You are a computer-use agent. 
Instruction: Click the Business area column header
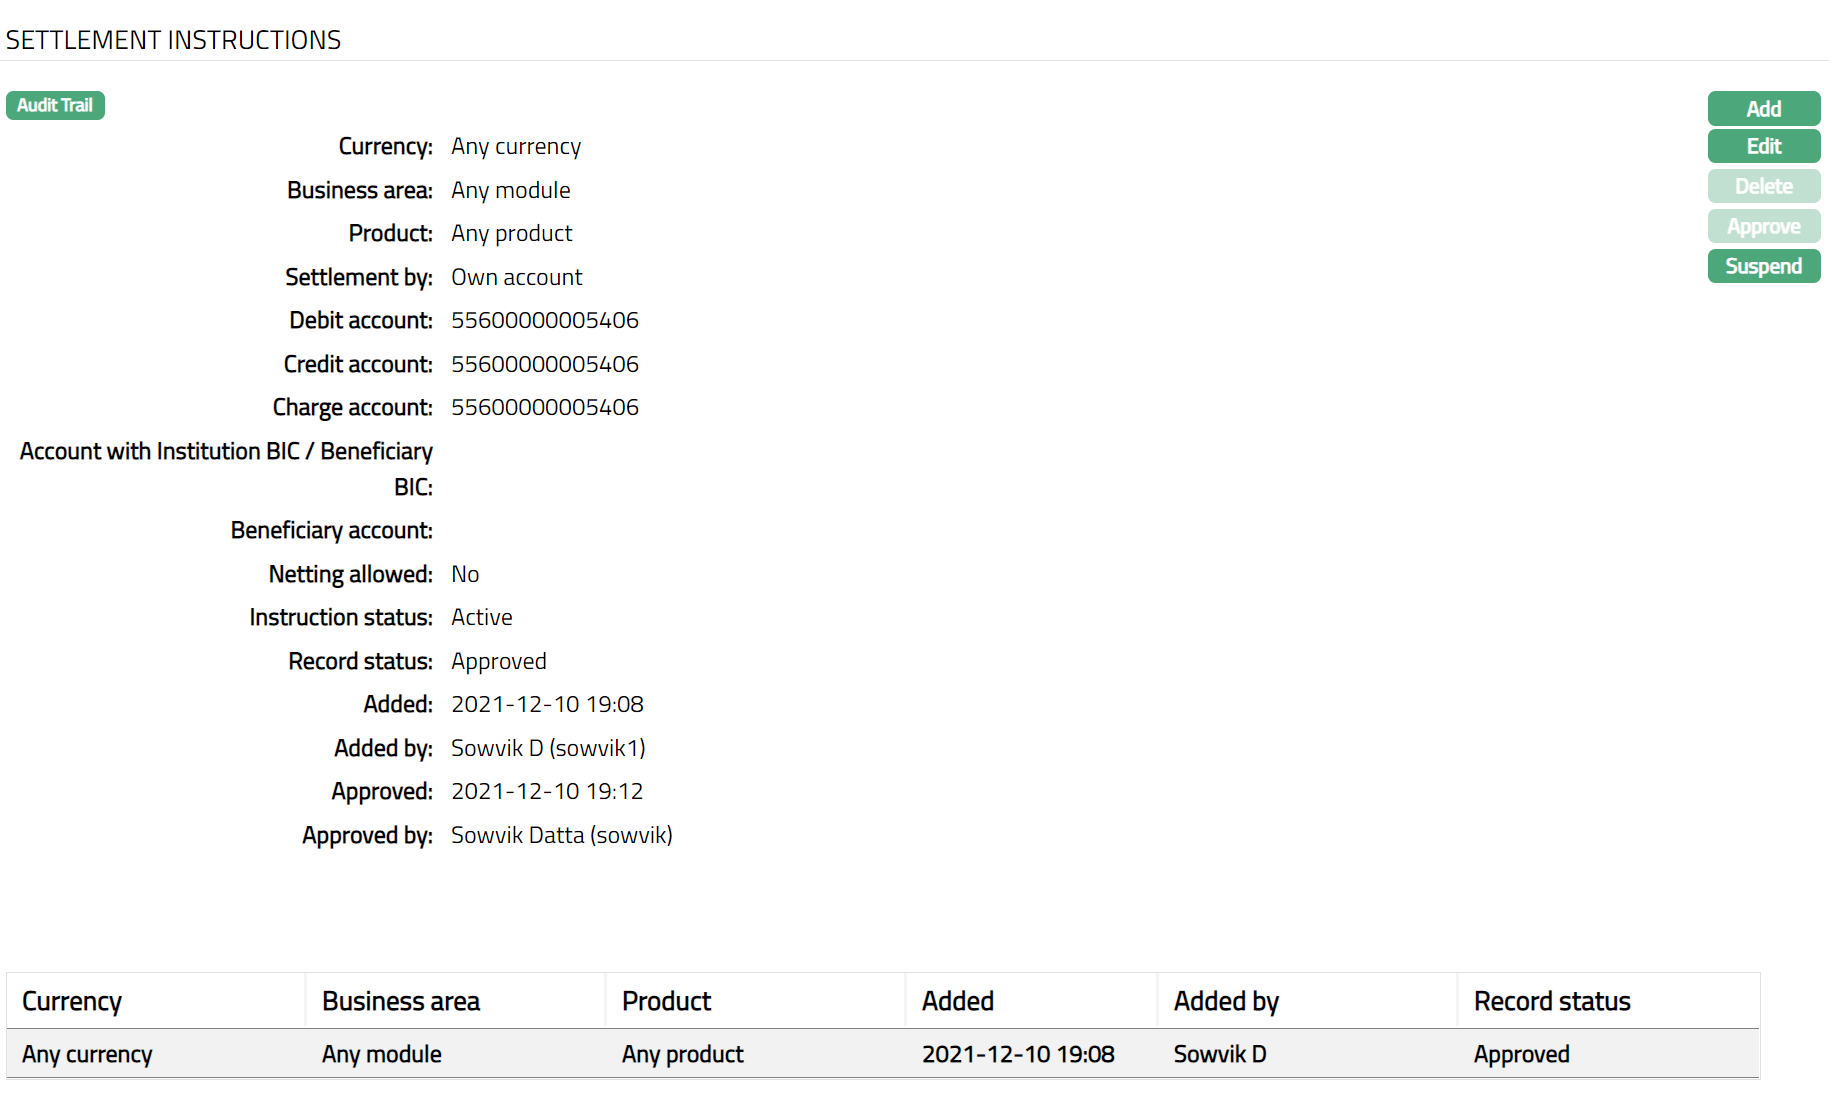pyautogui.click(x=401, y=1001)
